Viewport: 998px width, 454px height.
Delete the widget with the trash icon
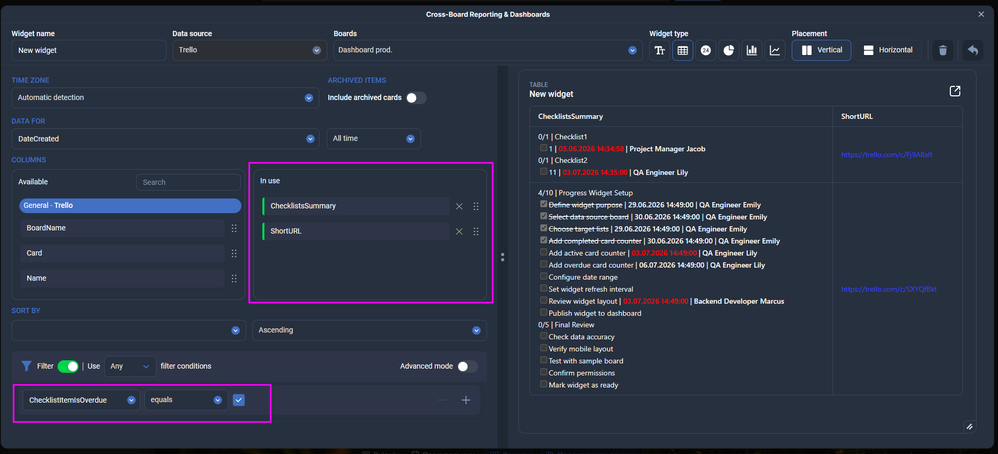point(943,50)
